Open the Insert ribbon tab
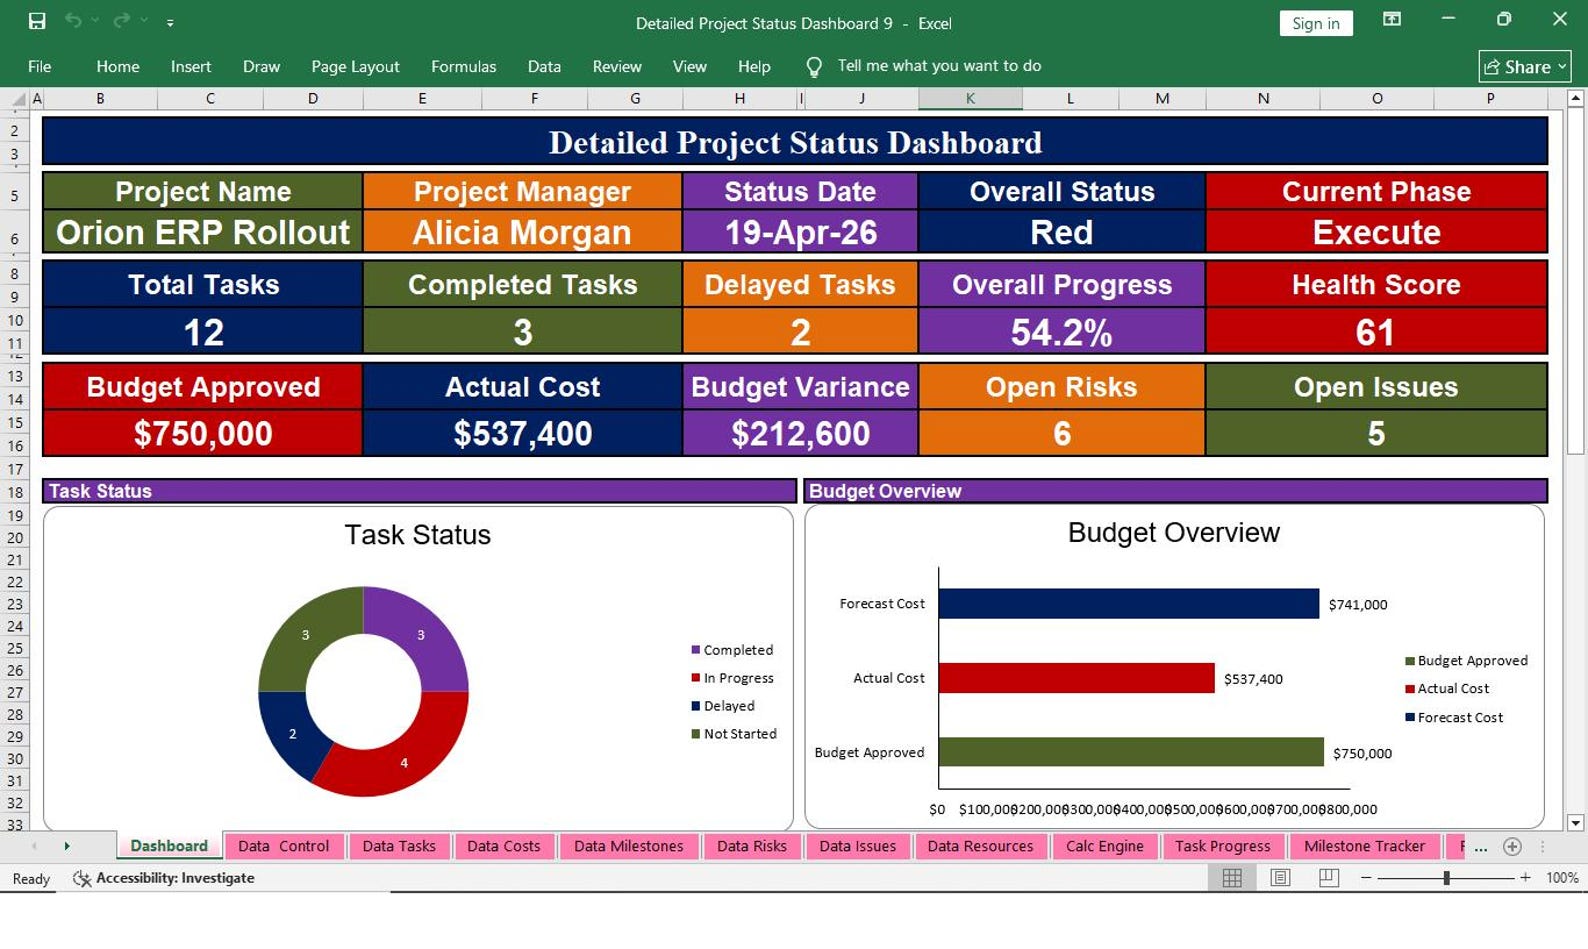The height and width of the screenshot is (949, 1588). (x=191, y=66)
